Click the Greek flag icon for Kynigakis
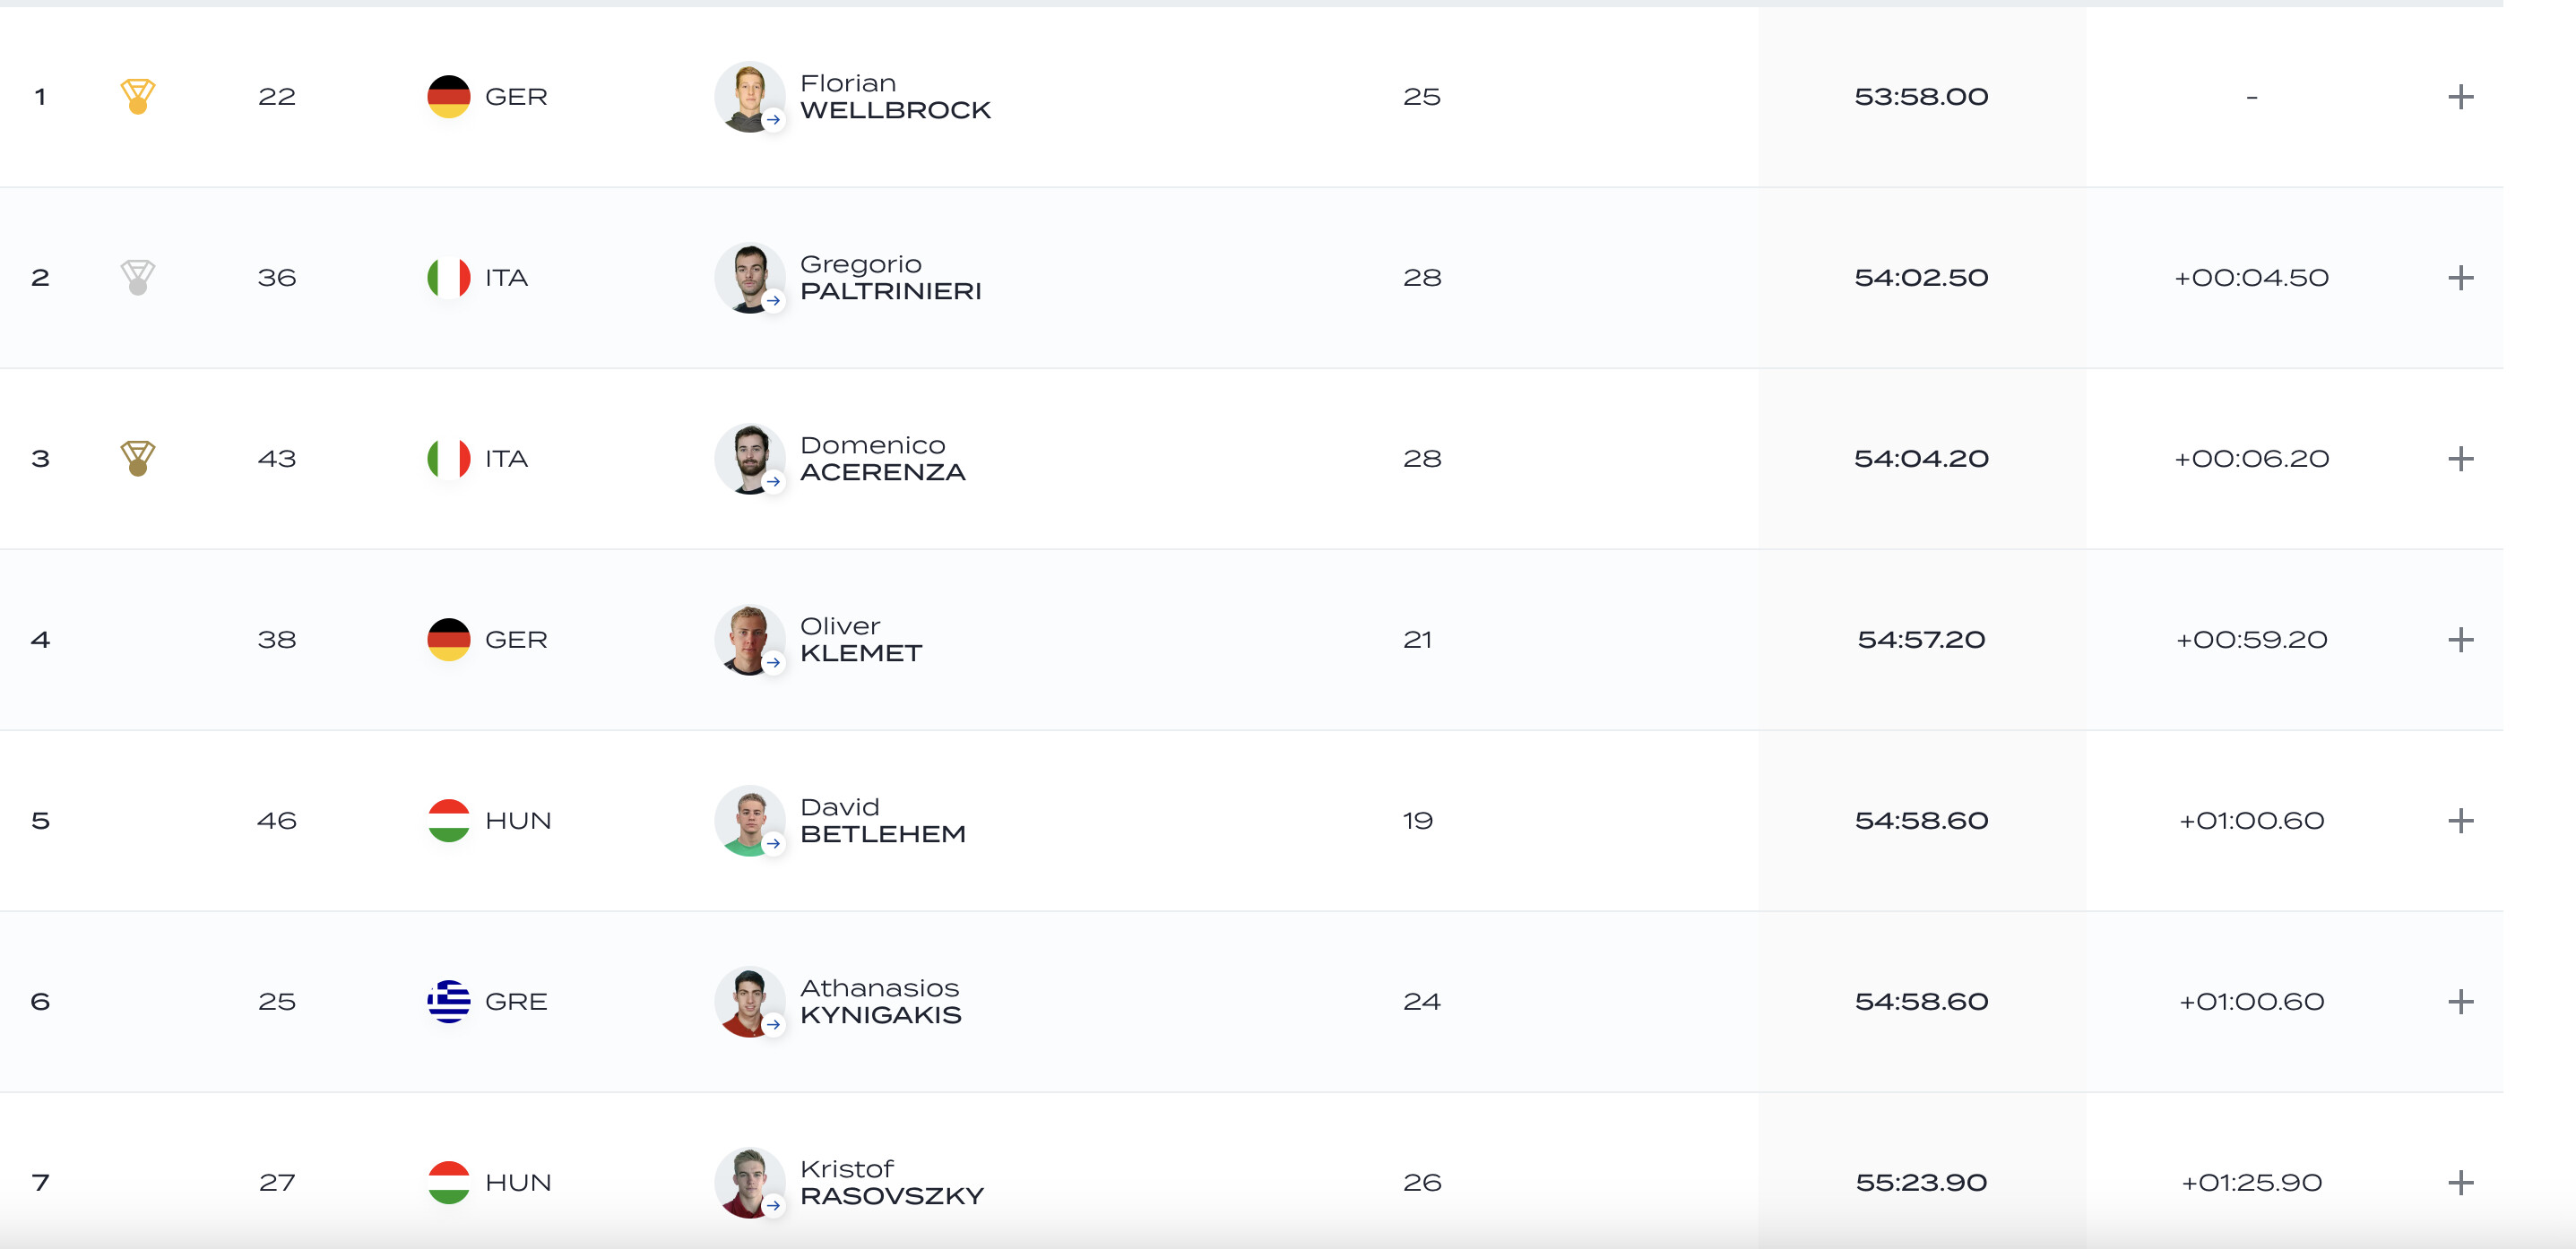This screenshot has width=2576, height=1249. (449, 1001)
